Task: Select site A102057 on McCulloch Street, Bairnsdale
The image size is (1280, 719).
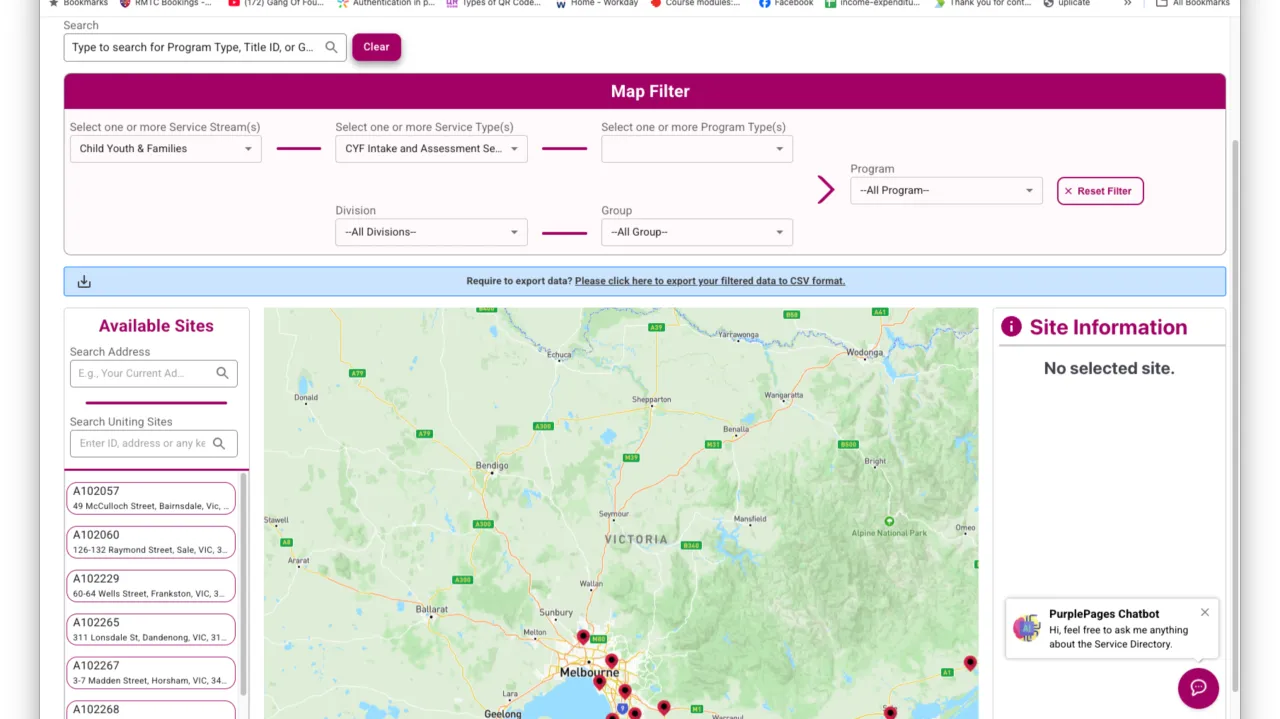Action: click(151, 498)
